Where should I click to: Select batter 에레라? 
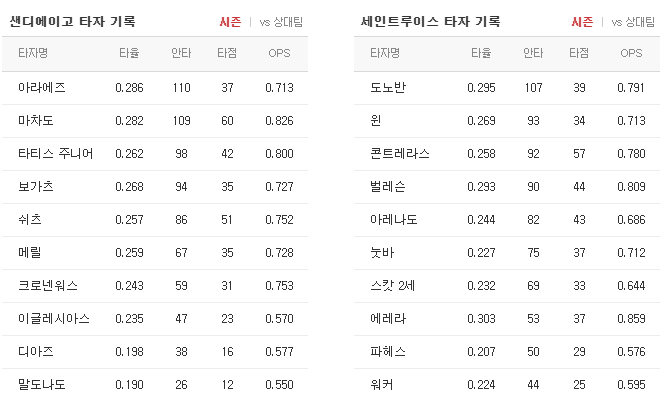click(x=388, y=319)
